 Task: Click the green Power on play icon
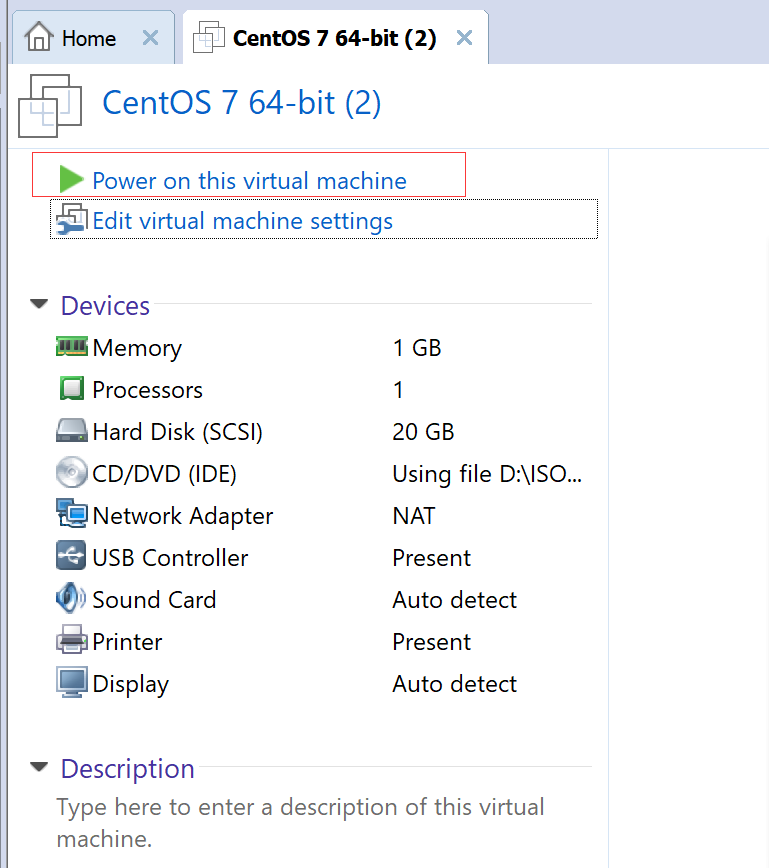click(x=70, y=180)
